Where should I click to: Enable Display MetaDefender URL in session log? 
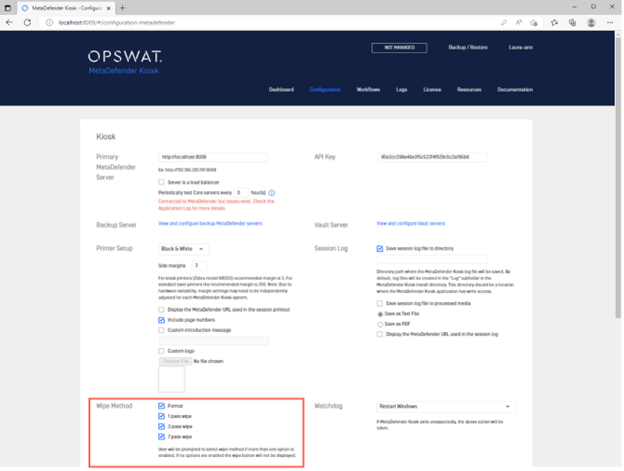[380, 335]
